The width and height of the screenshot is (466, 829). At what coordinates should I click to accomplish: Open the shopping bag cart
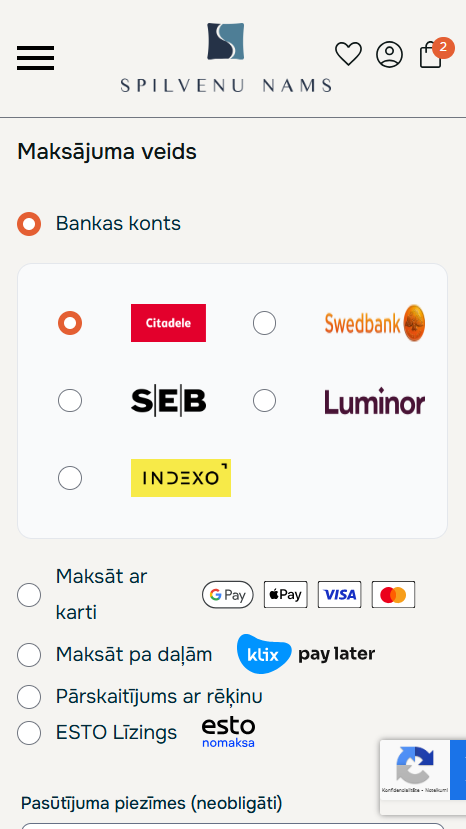click(431, 55)
